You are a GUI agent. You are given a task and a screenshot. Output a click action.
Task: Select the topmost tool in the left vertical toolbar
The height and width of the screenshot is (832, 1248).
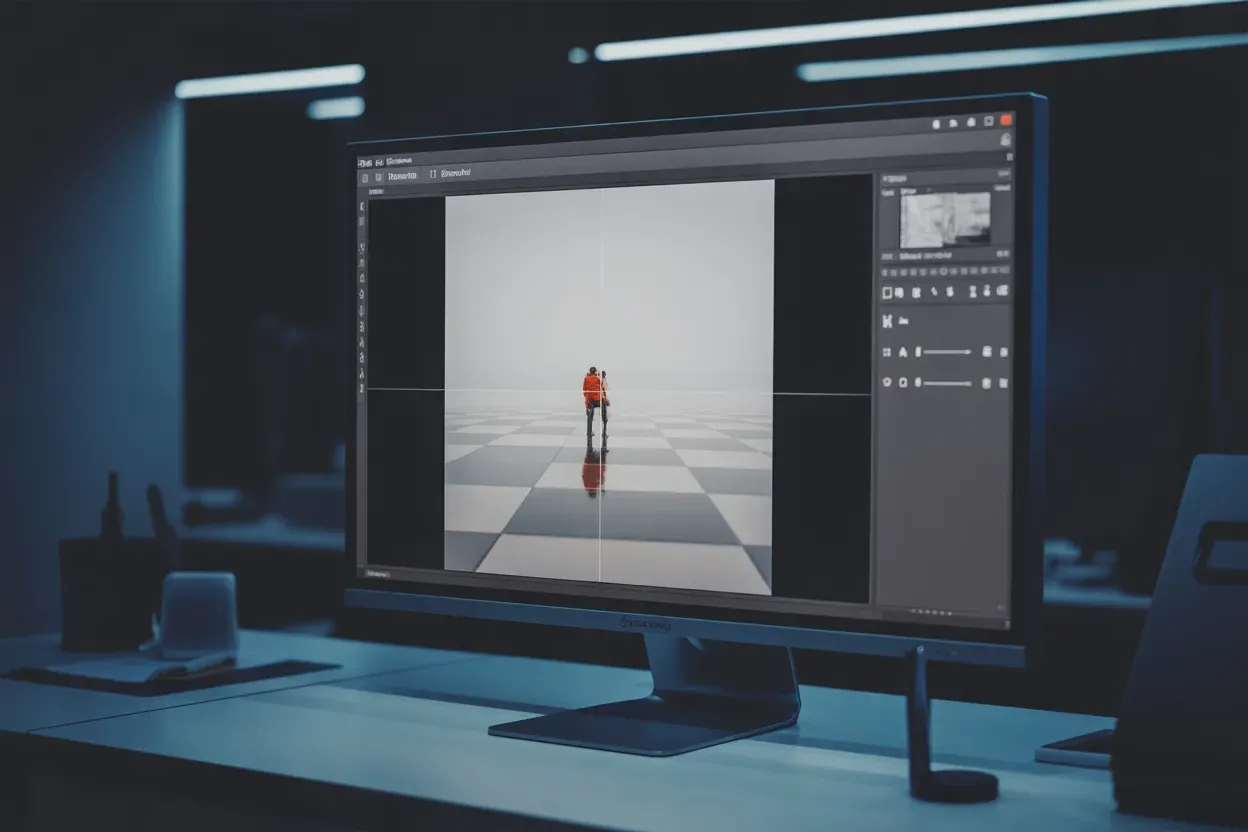pos(362,206)
